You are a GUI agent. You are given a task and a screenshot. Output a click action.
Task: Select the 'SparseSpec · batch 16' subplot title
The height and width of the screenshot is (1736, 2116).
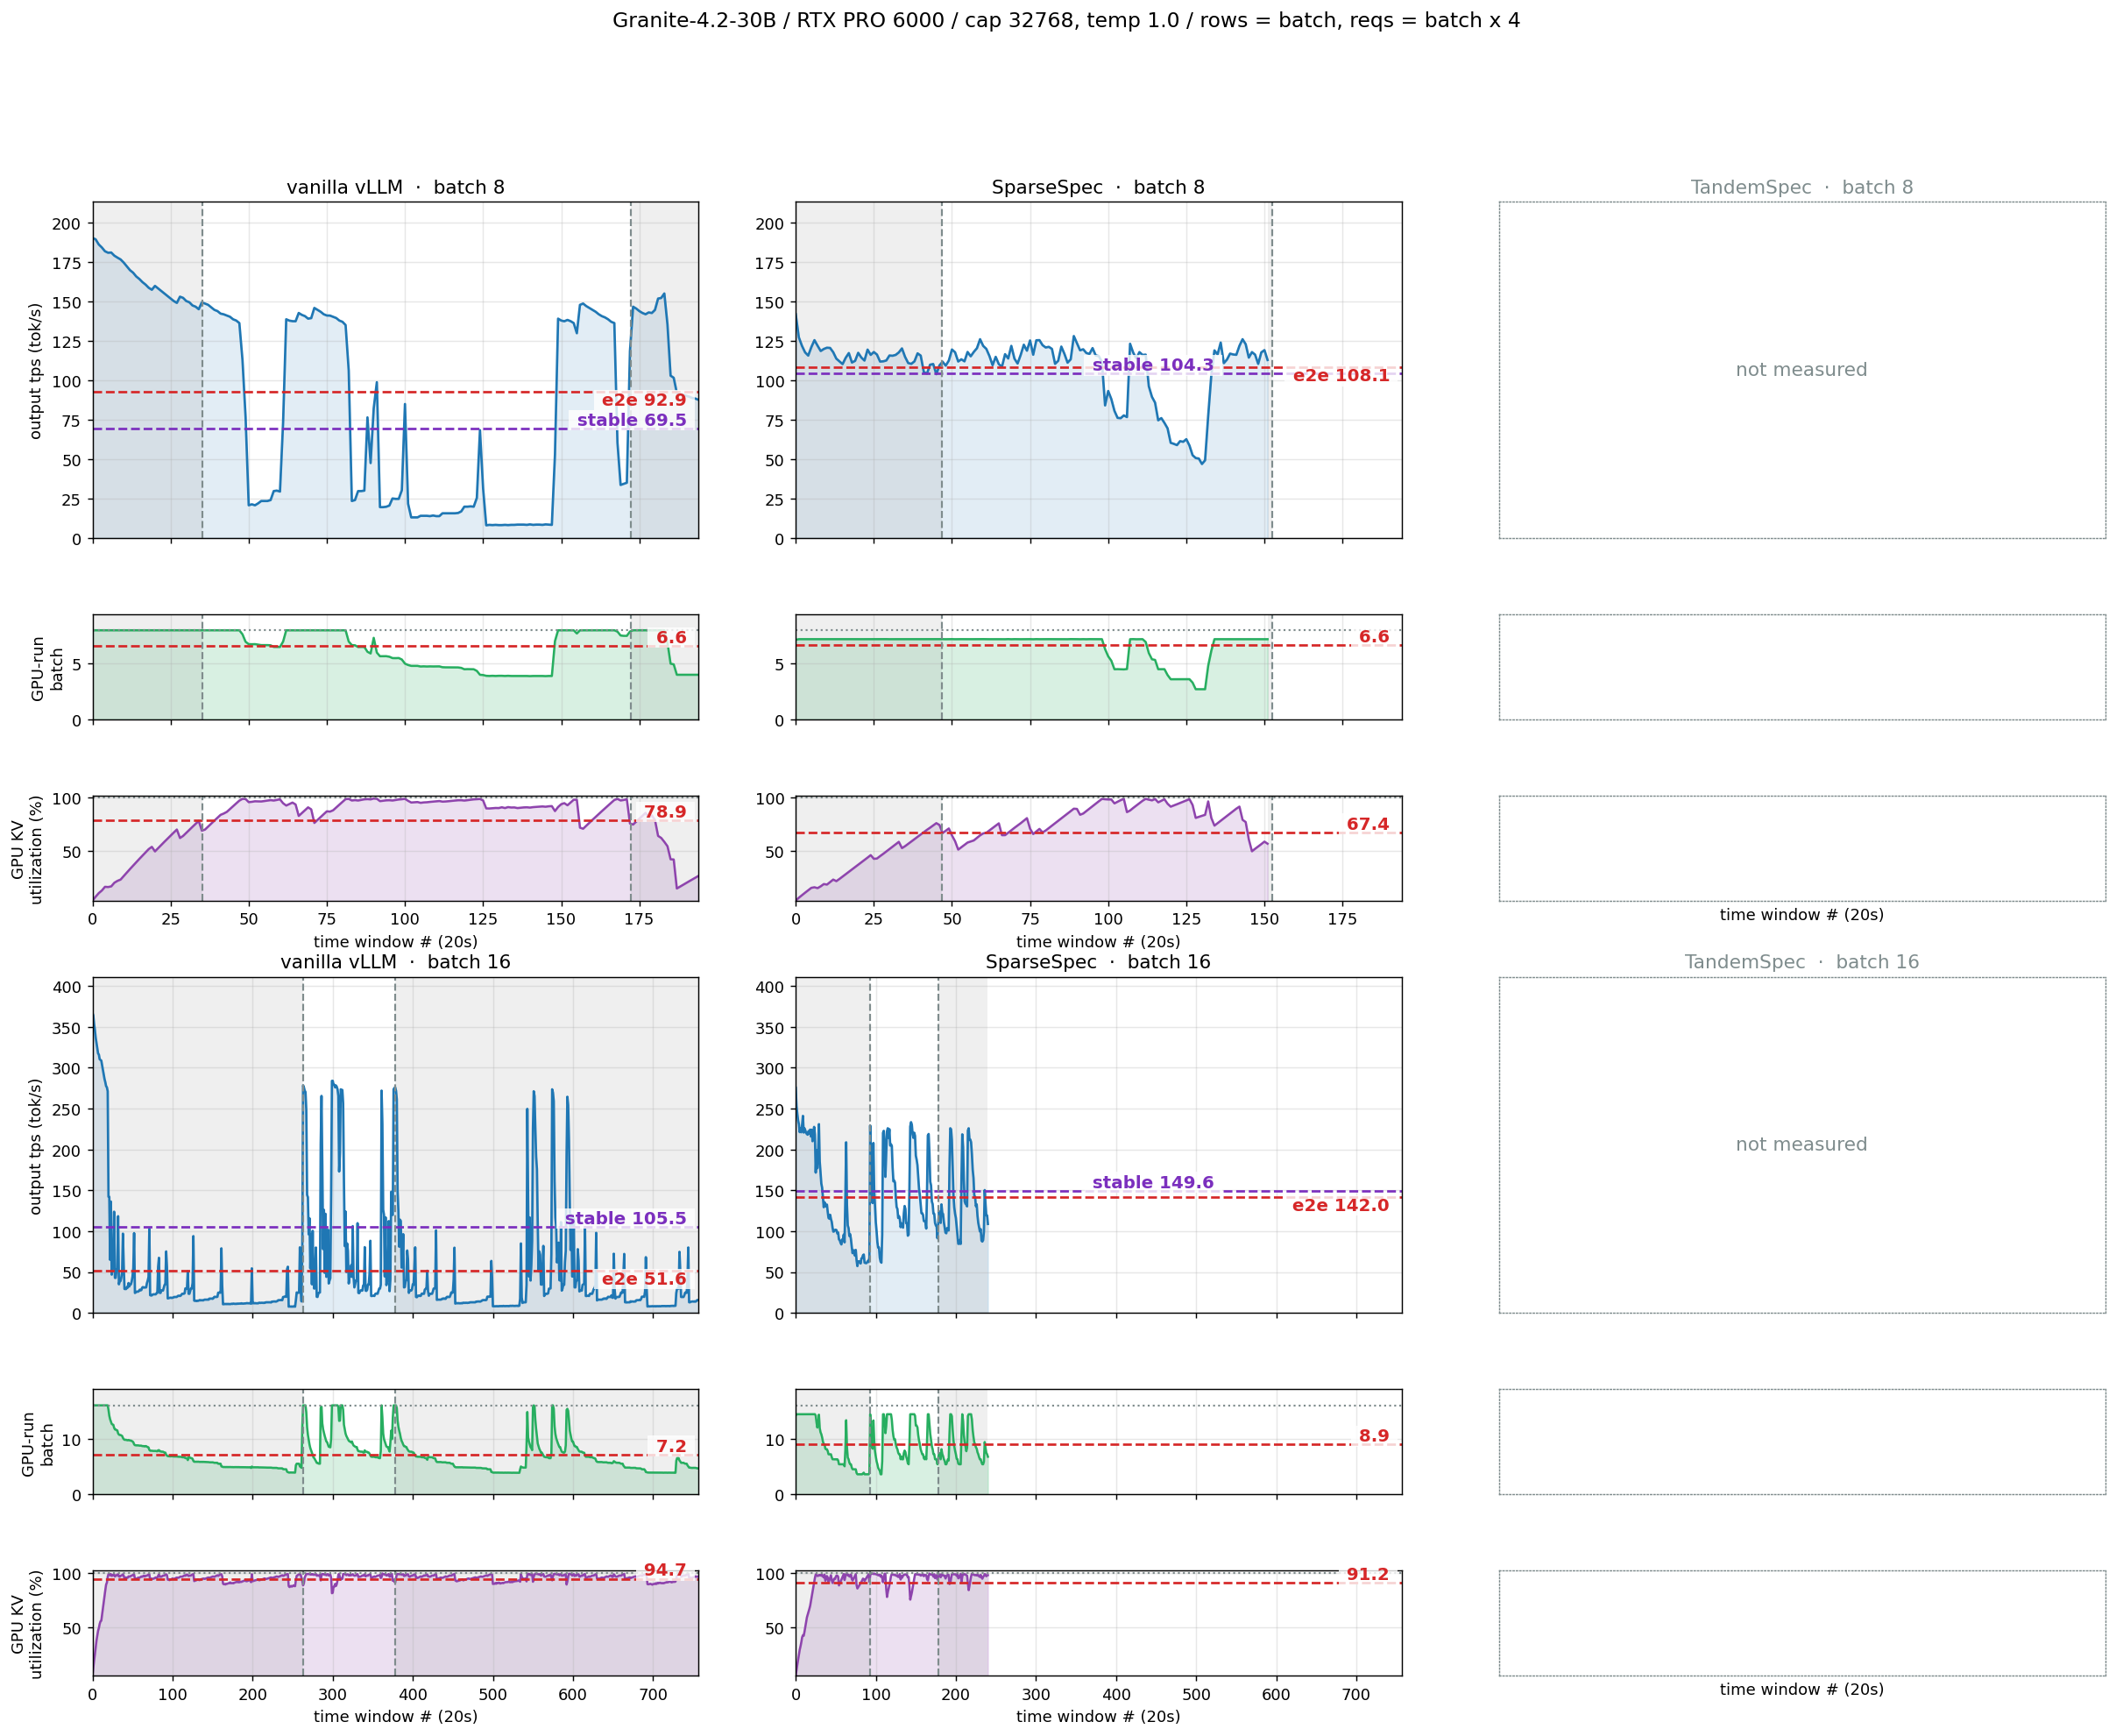coord(1098,962)
